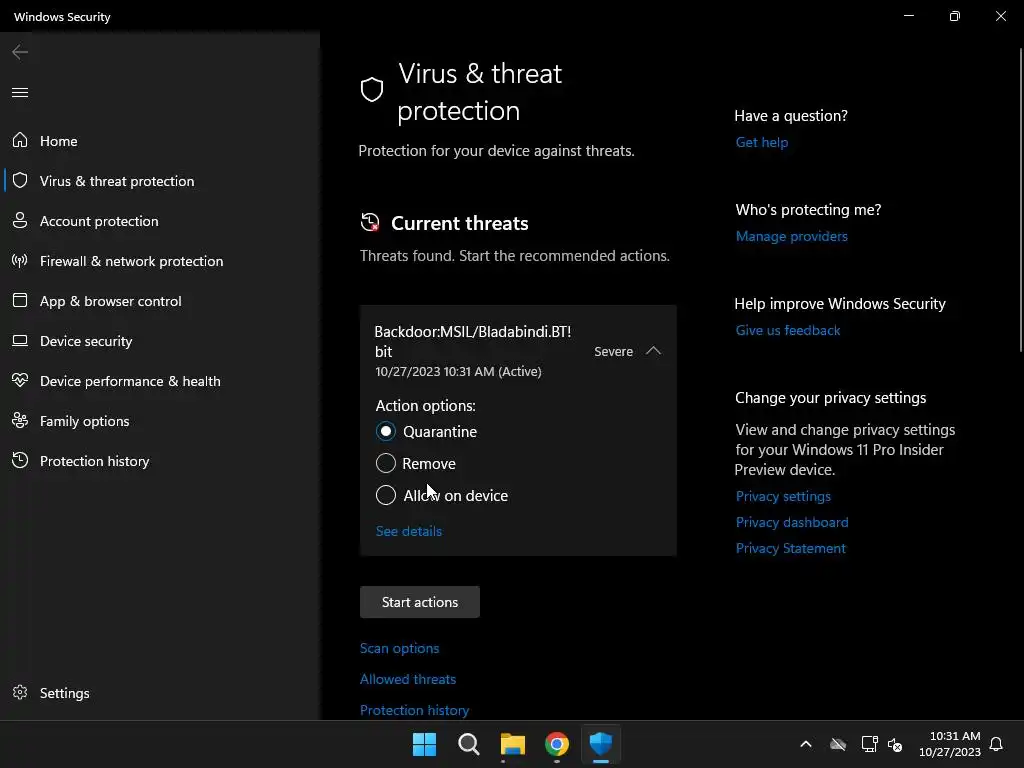Screen dimensions: 1024x768
Task: Open the notification bell
Action: tap(996, 744)
